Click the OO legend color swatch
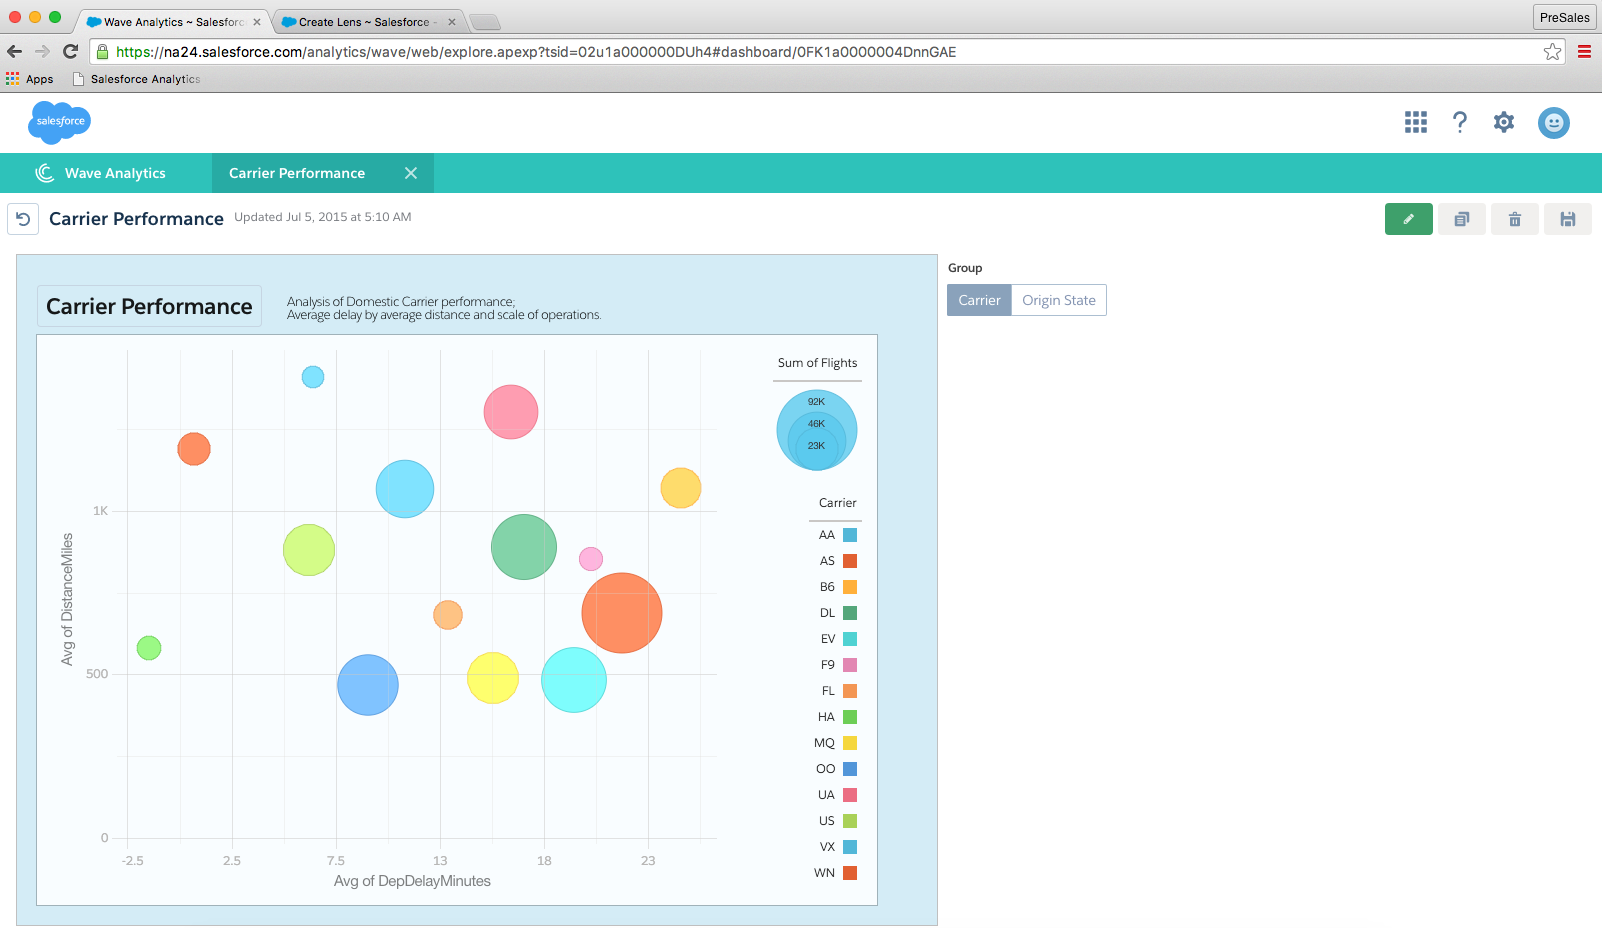This screenshot has height=928, width=1602. (850, 769)
